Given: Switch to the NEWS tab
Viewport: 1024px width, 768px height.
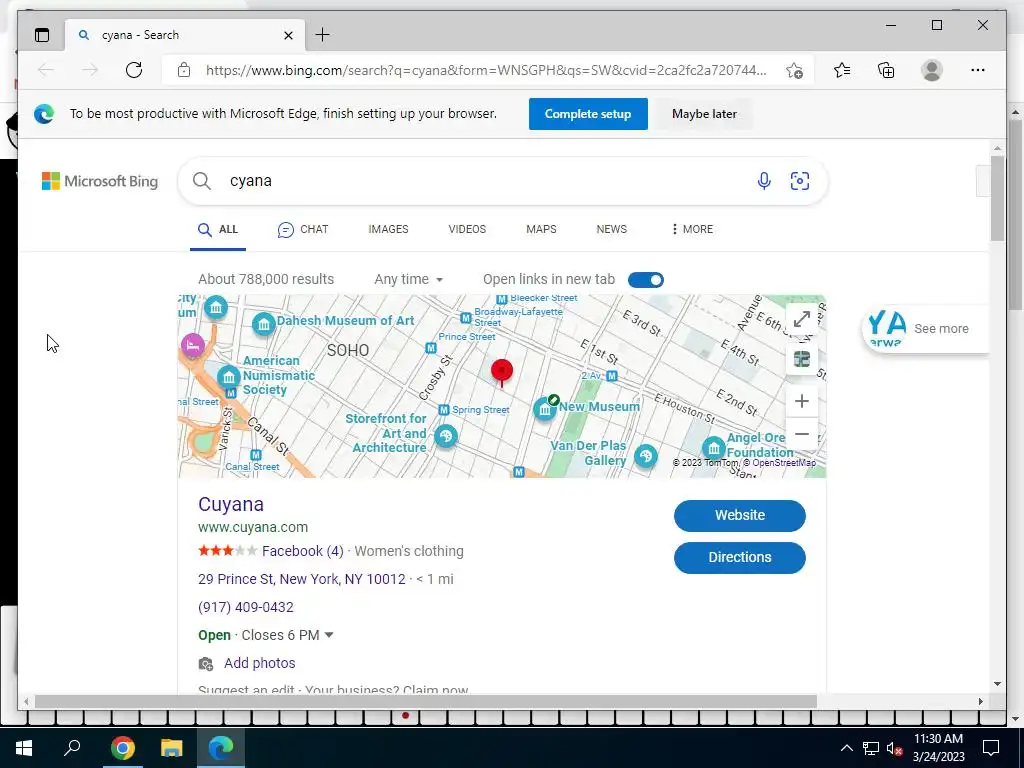Looking at the screenshot, I should [x=611, y=229].
